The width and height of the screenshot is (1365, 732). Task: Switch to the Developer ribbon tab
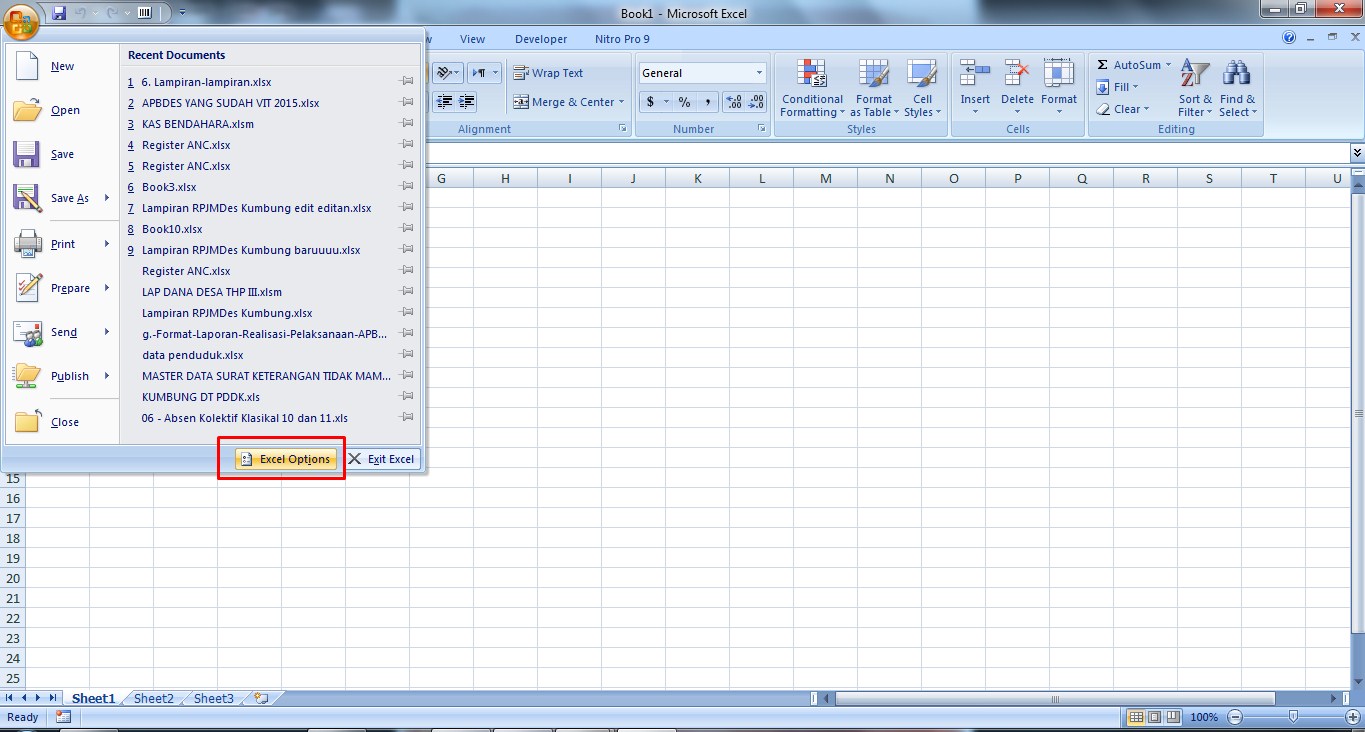541,39
